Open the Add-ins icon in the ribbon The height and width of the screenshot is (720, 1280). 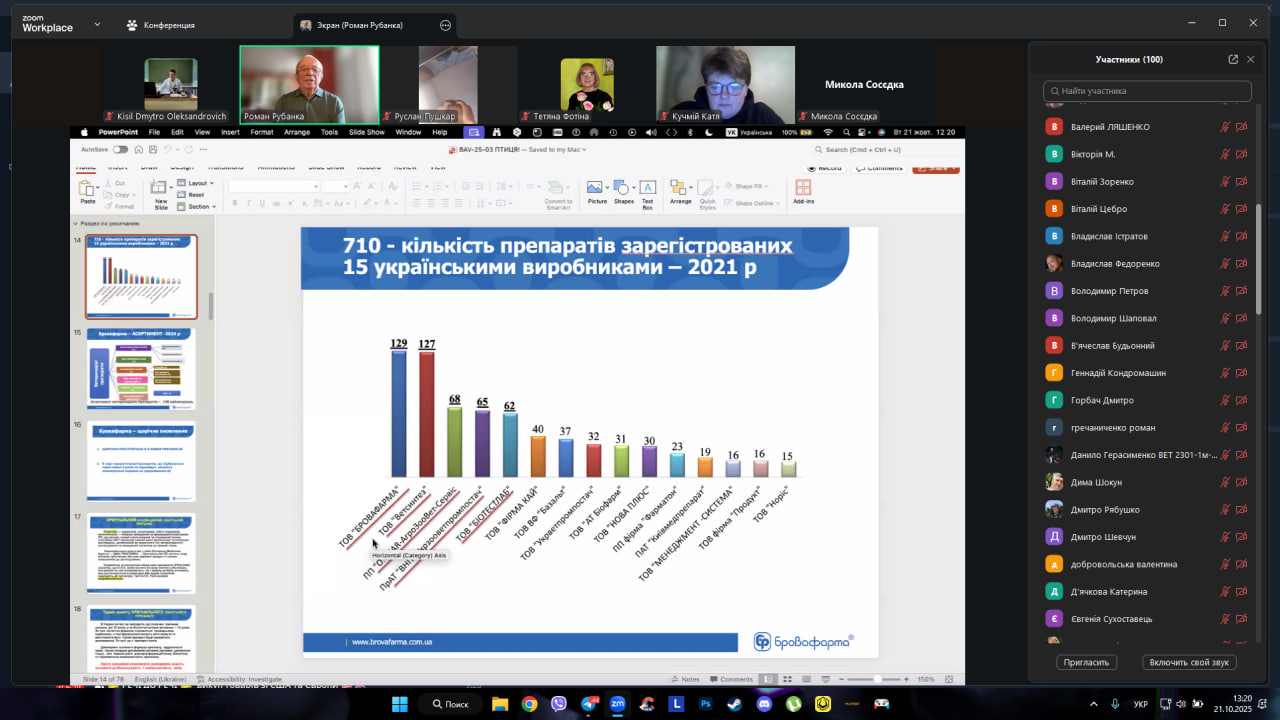[x=803, y=188]
